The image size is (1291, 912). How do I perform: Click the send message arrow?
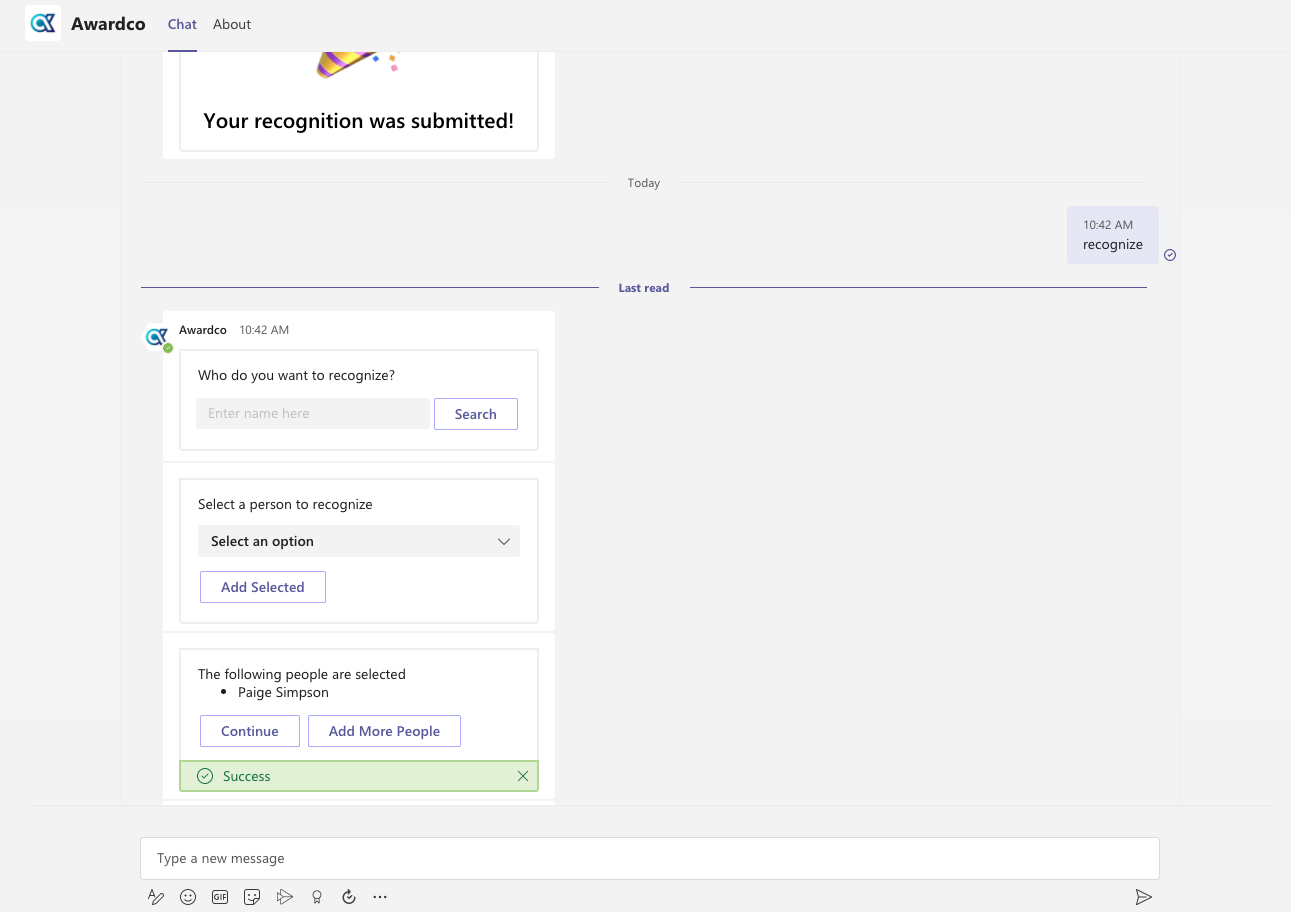click(x=1143, y=897)
